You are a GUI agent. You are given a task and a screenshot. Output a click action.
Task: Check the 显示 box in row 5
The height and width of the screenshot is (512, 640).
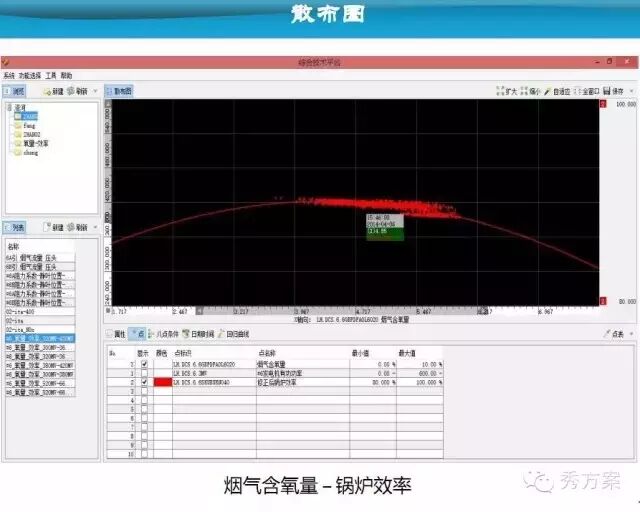tap(144, 409)
